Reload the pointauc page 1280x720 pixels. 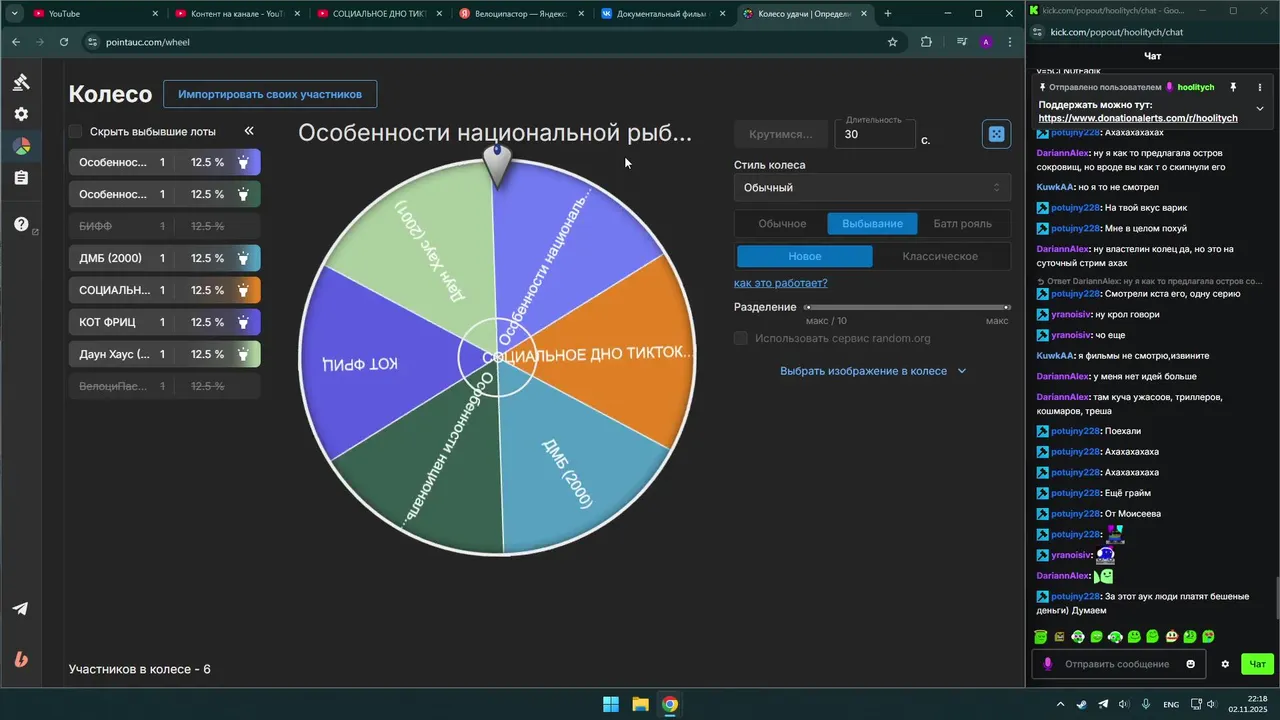(64, 42)
